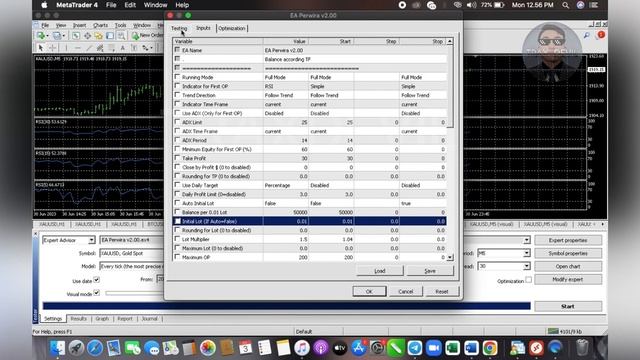Switch to the Testing tab
The height and width of the screenshot is (360, 640).
tap(179, 28)
